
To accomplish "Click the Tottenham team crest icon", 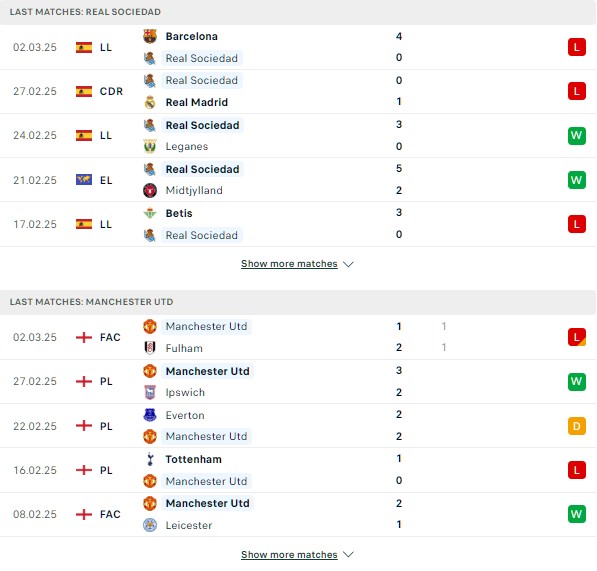I will pyautogui.click(x=150, y=459).
